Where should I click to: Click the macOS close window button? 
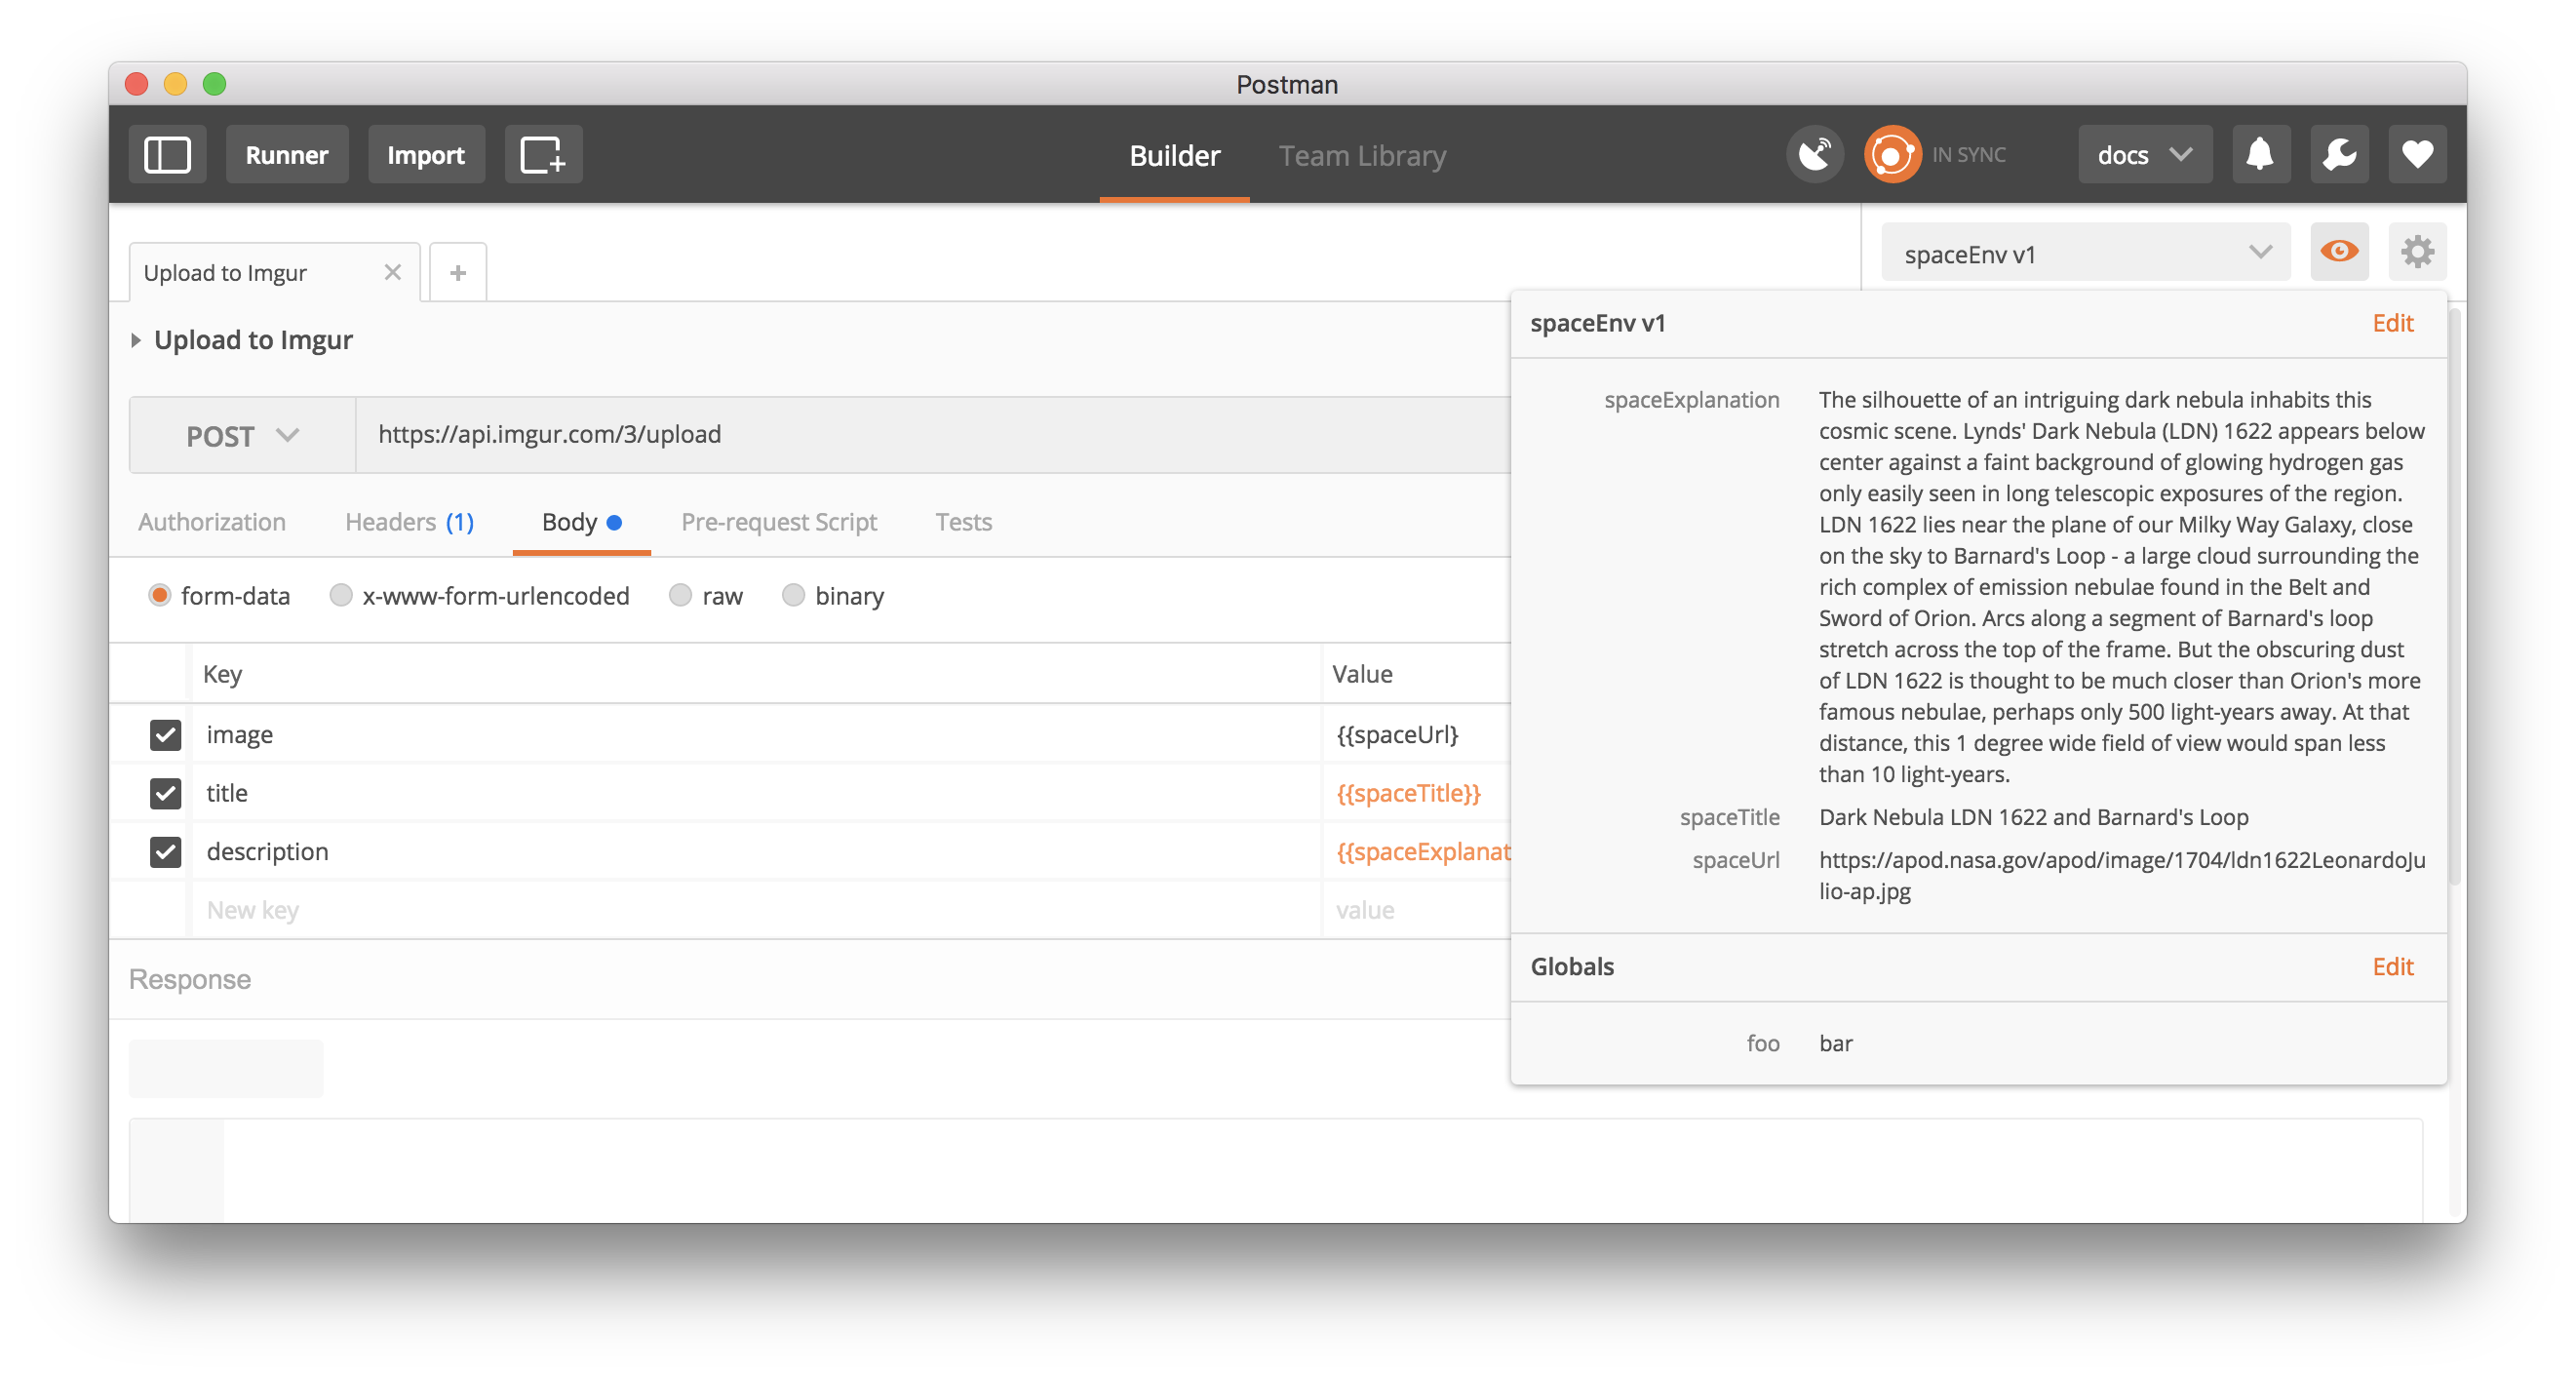137,84
